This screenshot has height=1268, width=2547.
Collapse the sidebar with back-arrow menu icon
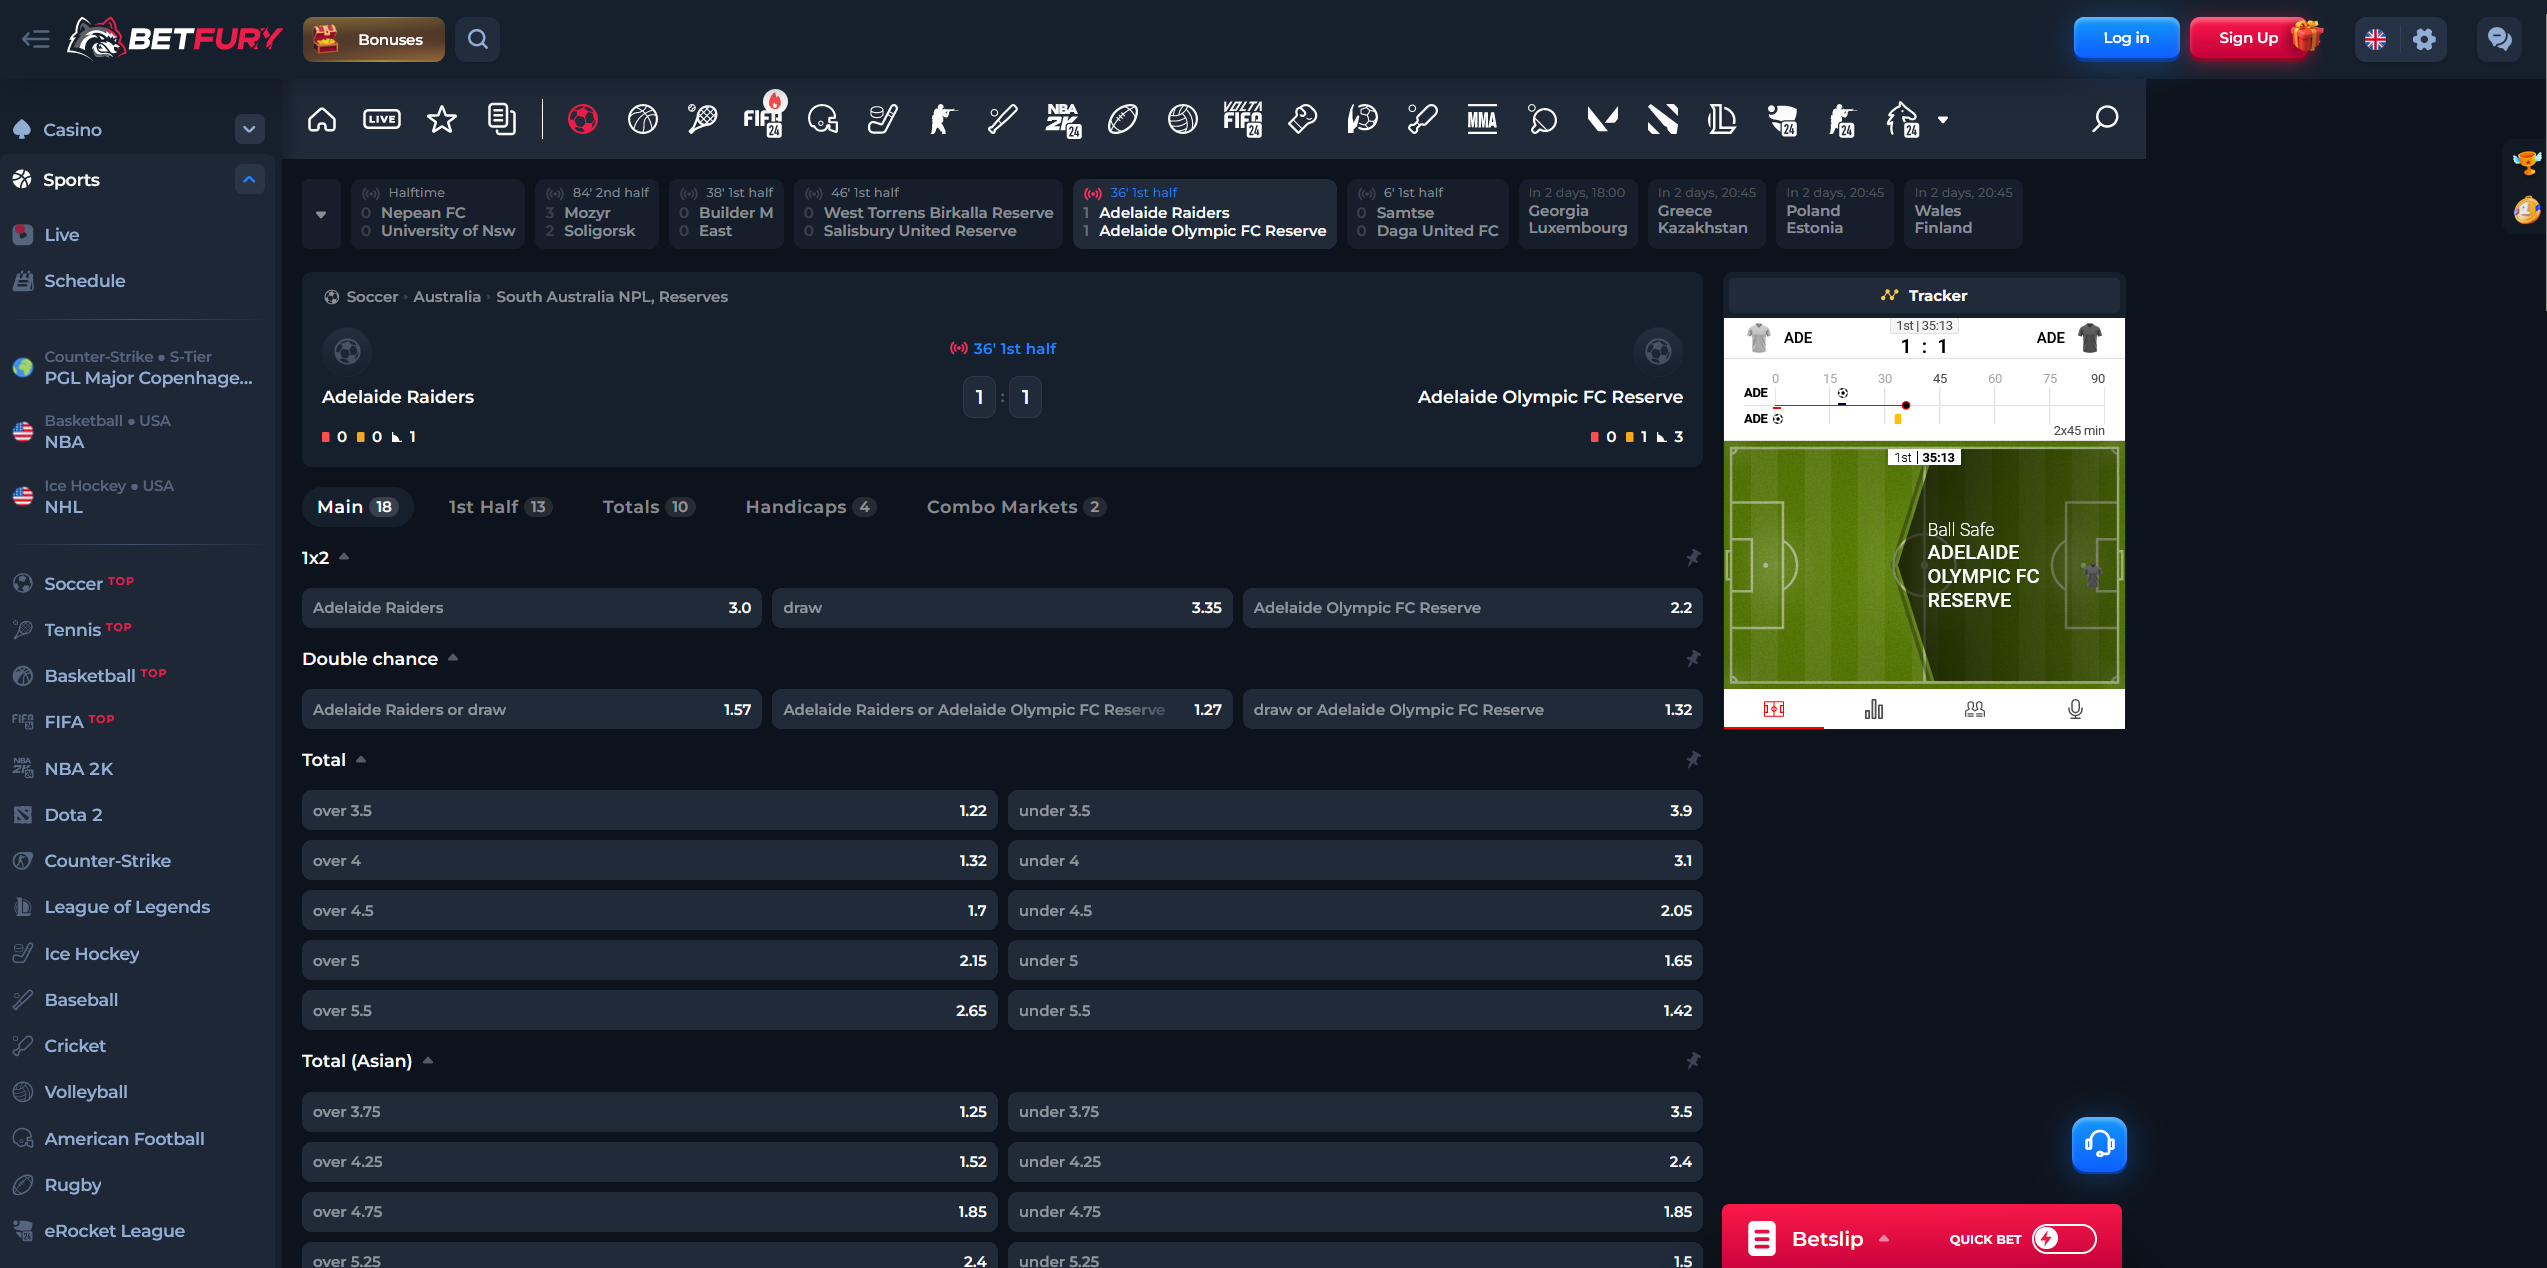pyautogui.click(x=36, y=39)
